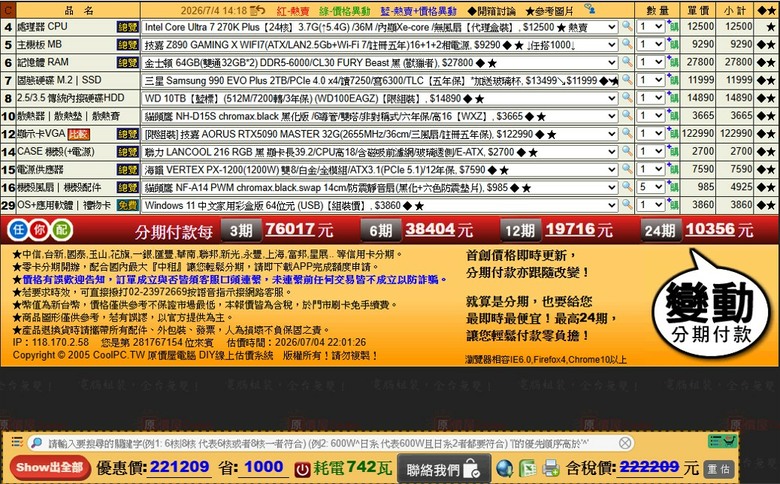The image size is (780, 484).
Task: Click the Show出全部 button
Action: click(50, 468)
